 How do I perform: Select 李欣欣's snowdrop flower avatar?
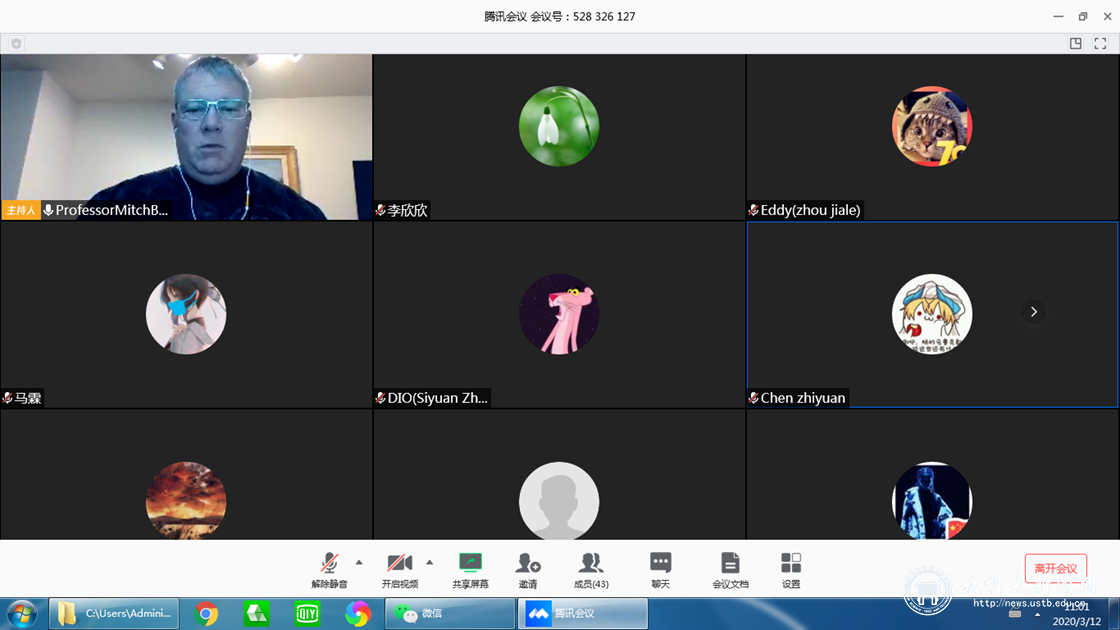(x=559, y=126)
